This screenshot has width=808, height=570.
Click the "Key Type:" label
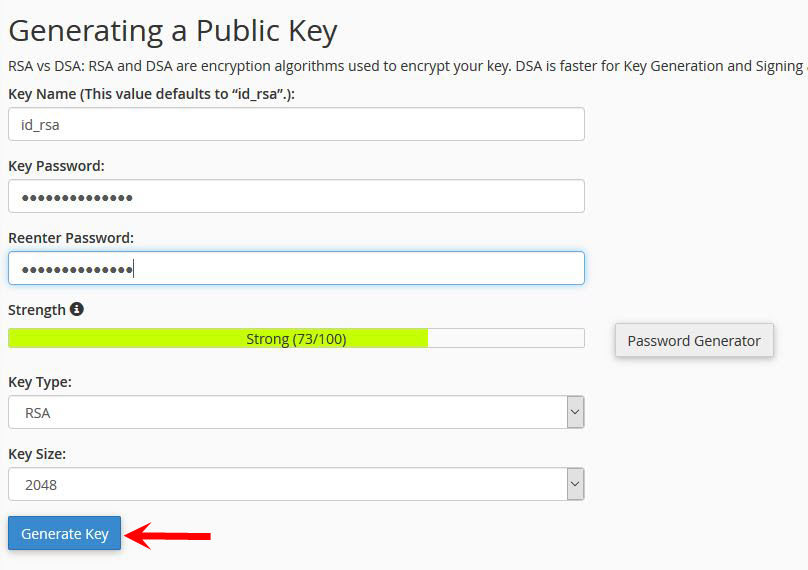click(40, 382)
